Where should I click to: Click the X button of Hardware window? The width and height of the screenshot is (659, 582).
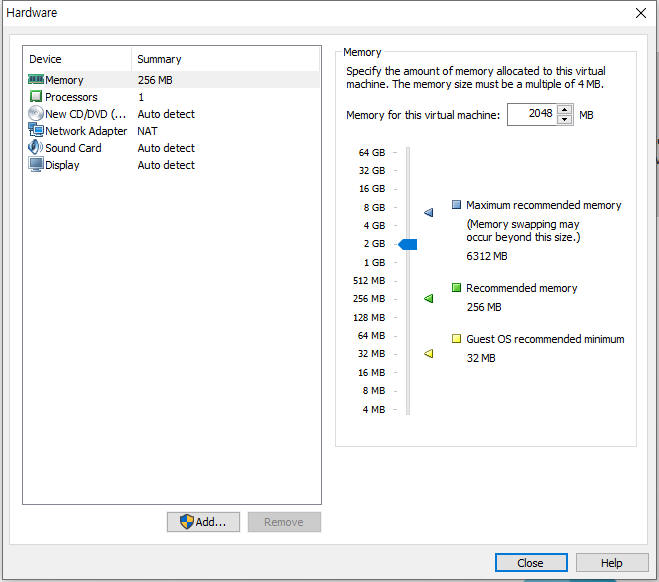point(641,13)
